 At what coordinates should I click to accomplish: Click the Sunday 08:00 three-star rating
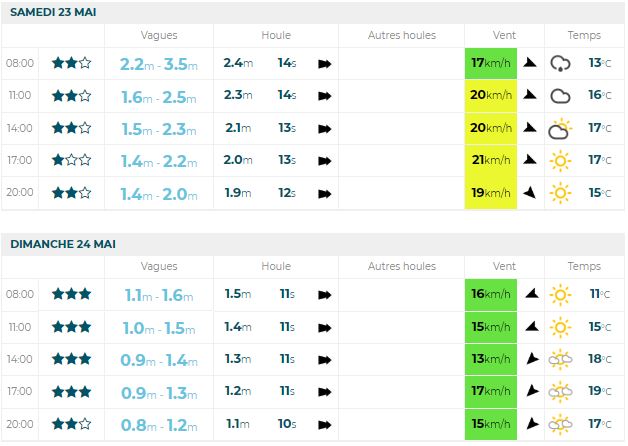point(72,294)
